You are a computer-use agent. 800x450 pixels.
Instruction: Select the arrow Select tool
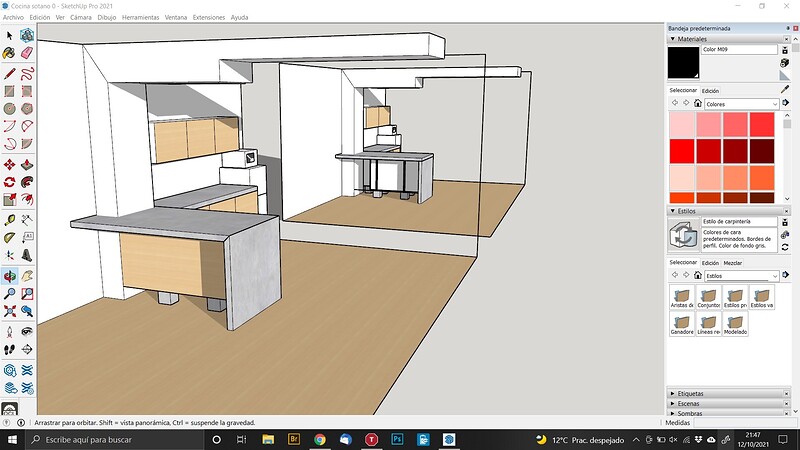click(x=9, y=36)
